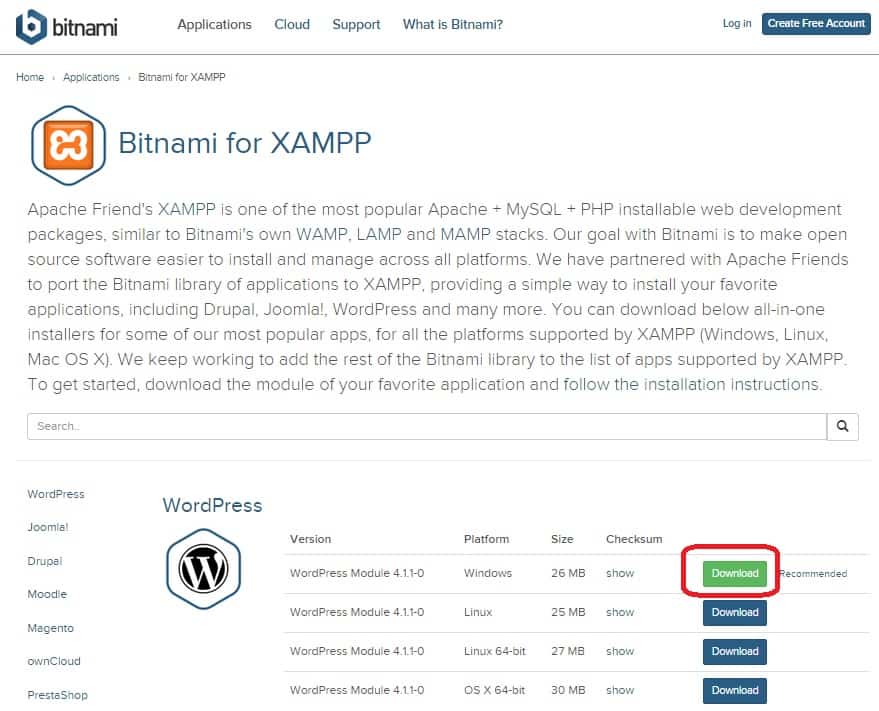Download WordPress Module for Linux 25 MB
The image size is (879, 711).
click(734, 612)
